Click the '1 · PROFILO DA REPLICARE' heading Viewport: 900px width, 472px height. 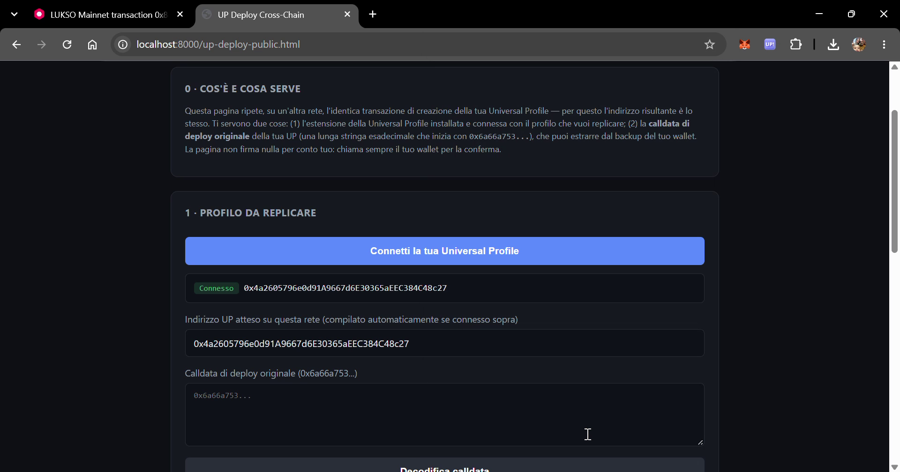pos(250,213)
